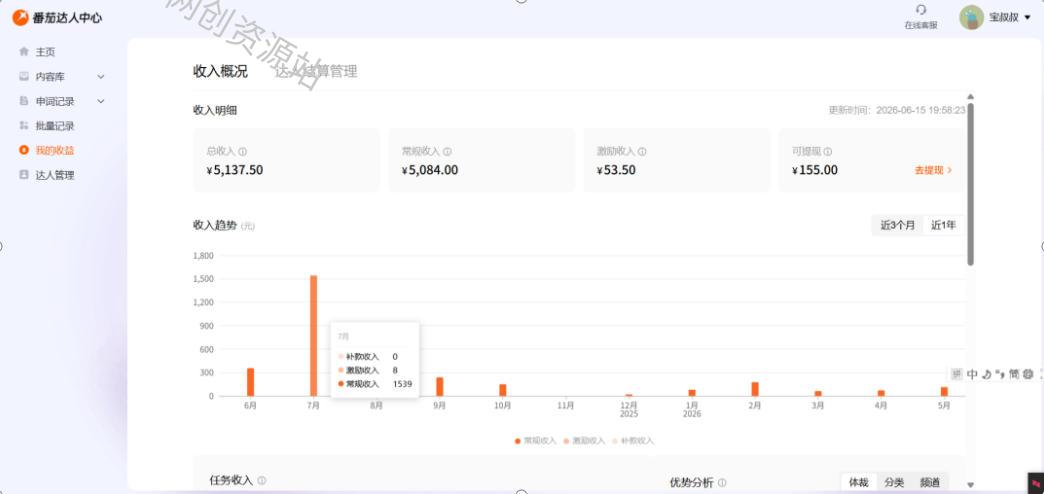Select the 频道 analysis tab
Viewport: 1044px width, 494px height.
pyautogui.click(x=930, y=483)
